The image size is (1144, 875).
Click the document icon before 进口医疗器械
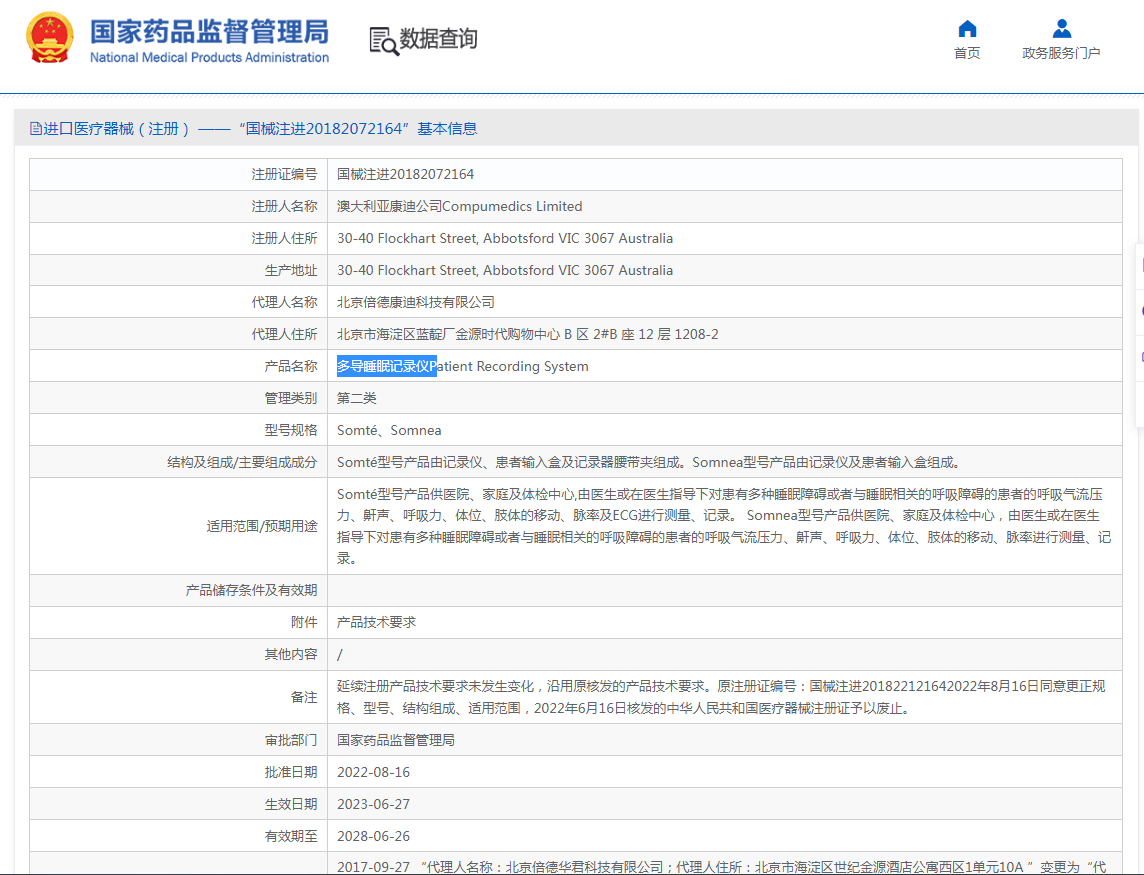36,129
